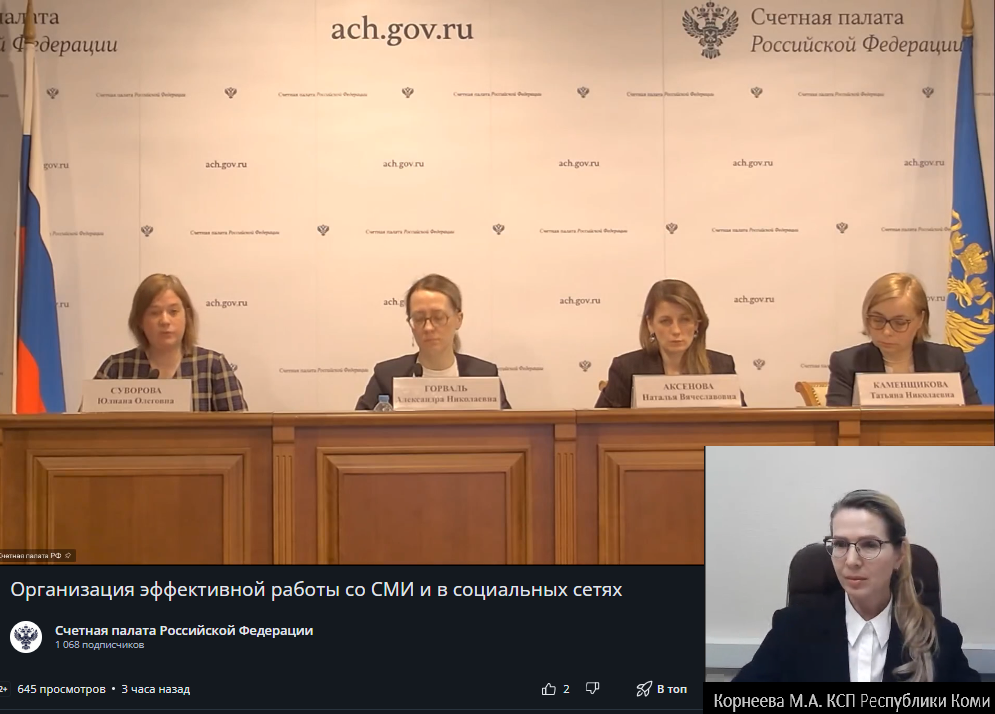Open channel Счетная палата Российской Федерации

pos(184,630)
